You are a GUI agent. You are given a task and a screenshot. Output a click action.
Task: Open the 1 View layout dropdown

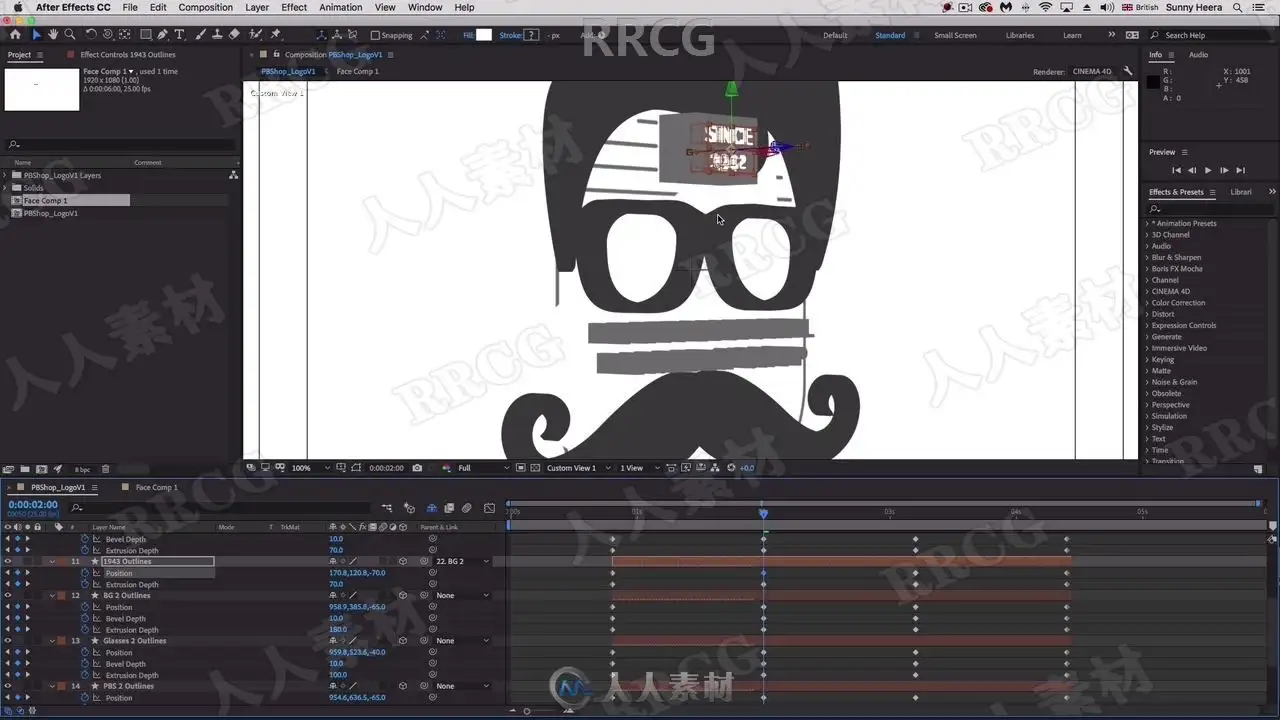[638, 468]
